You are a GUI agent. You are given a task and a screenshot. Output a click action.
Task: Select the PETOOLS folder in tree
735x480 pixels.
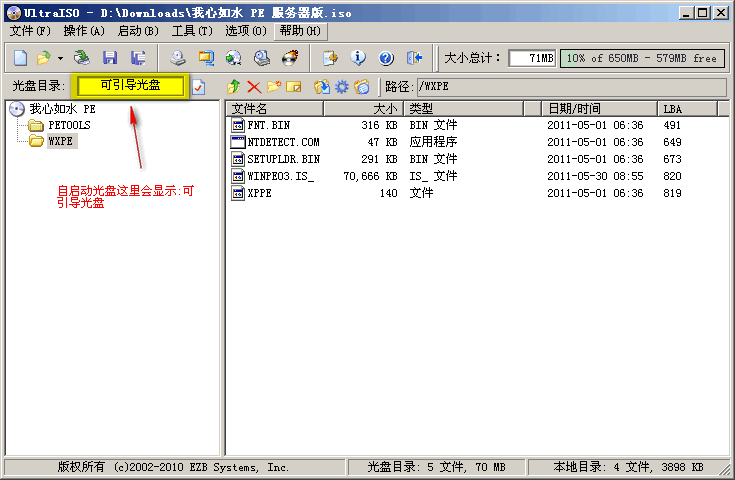tap(69, 125)
